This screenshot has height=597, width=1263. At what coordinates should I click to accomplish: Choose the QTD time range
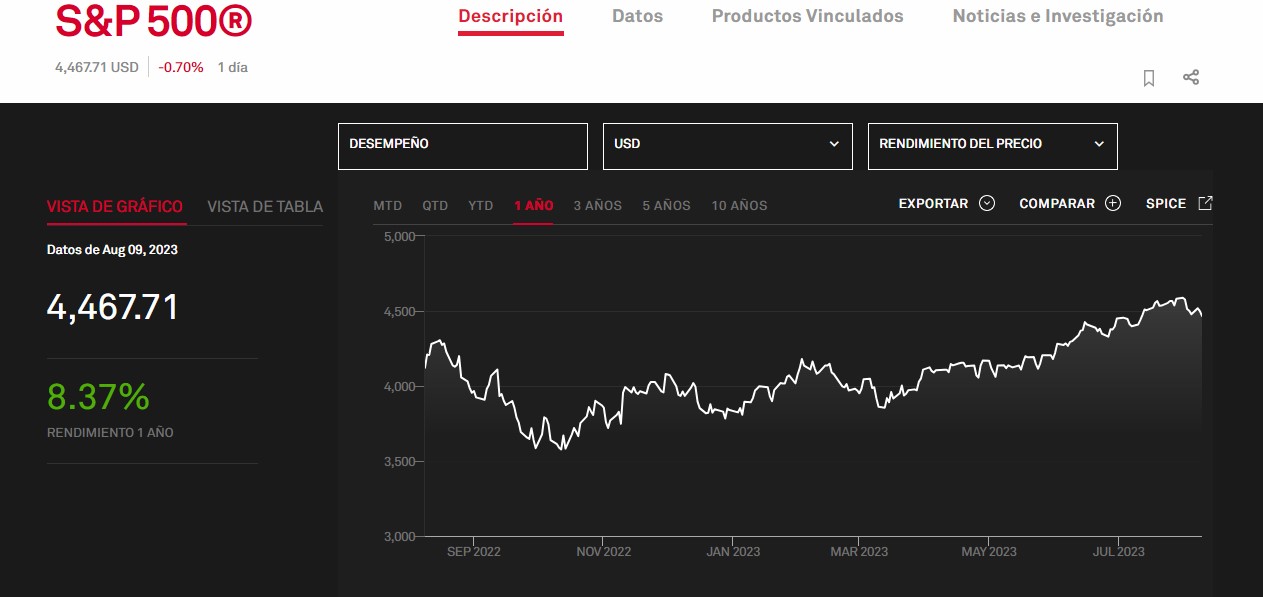point(435,205)
